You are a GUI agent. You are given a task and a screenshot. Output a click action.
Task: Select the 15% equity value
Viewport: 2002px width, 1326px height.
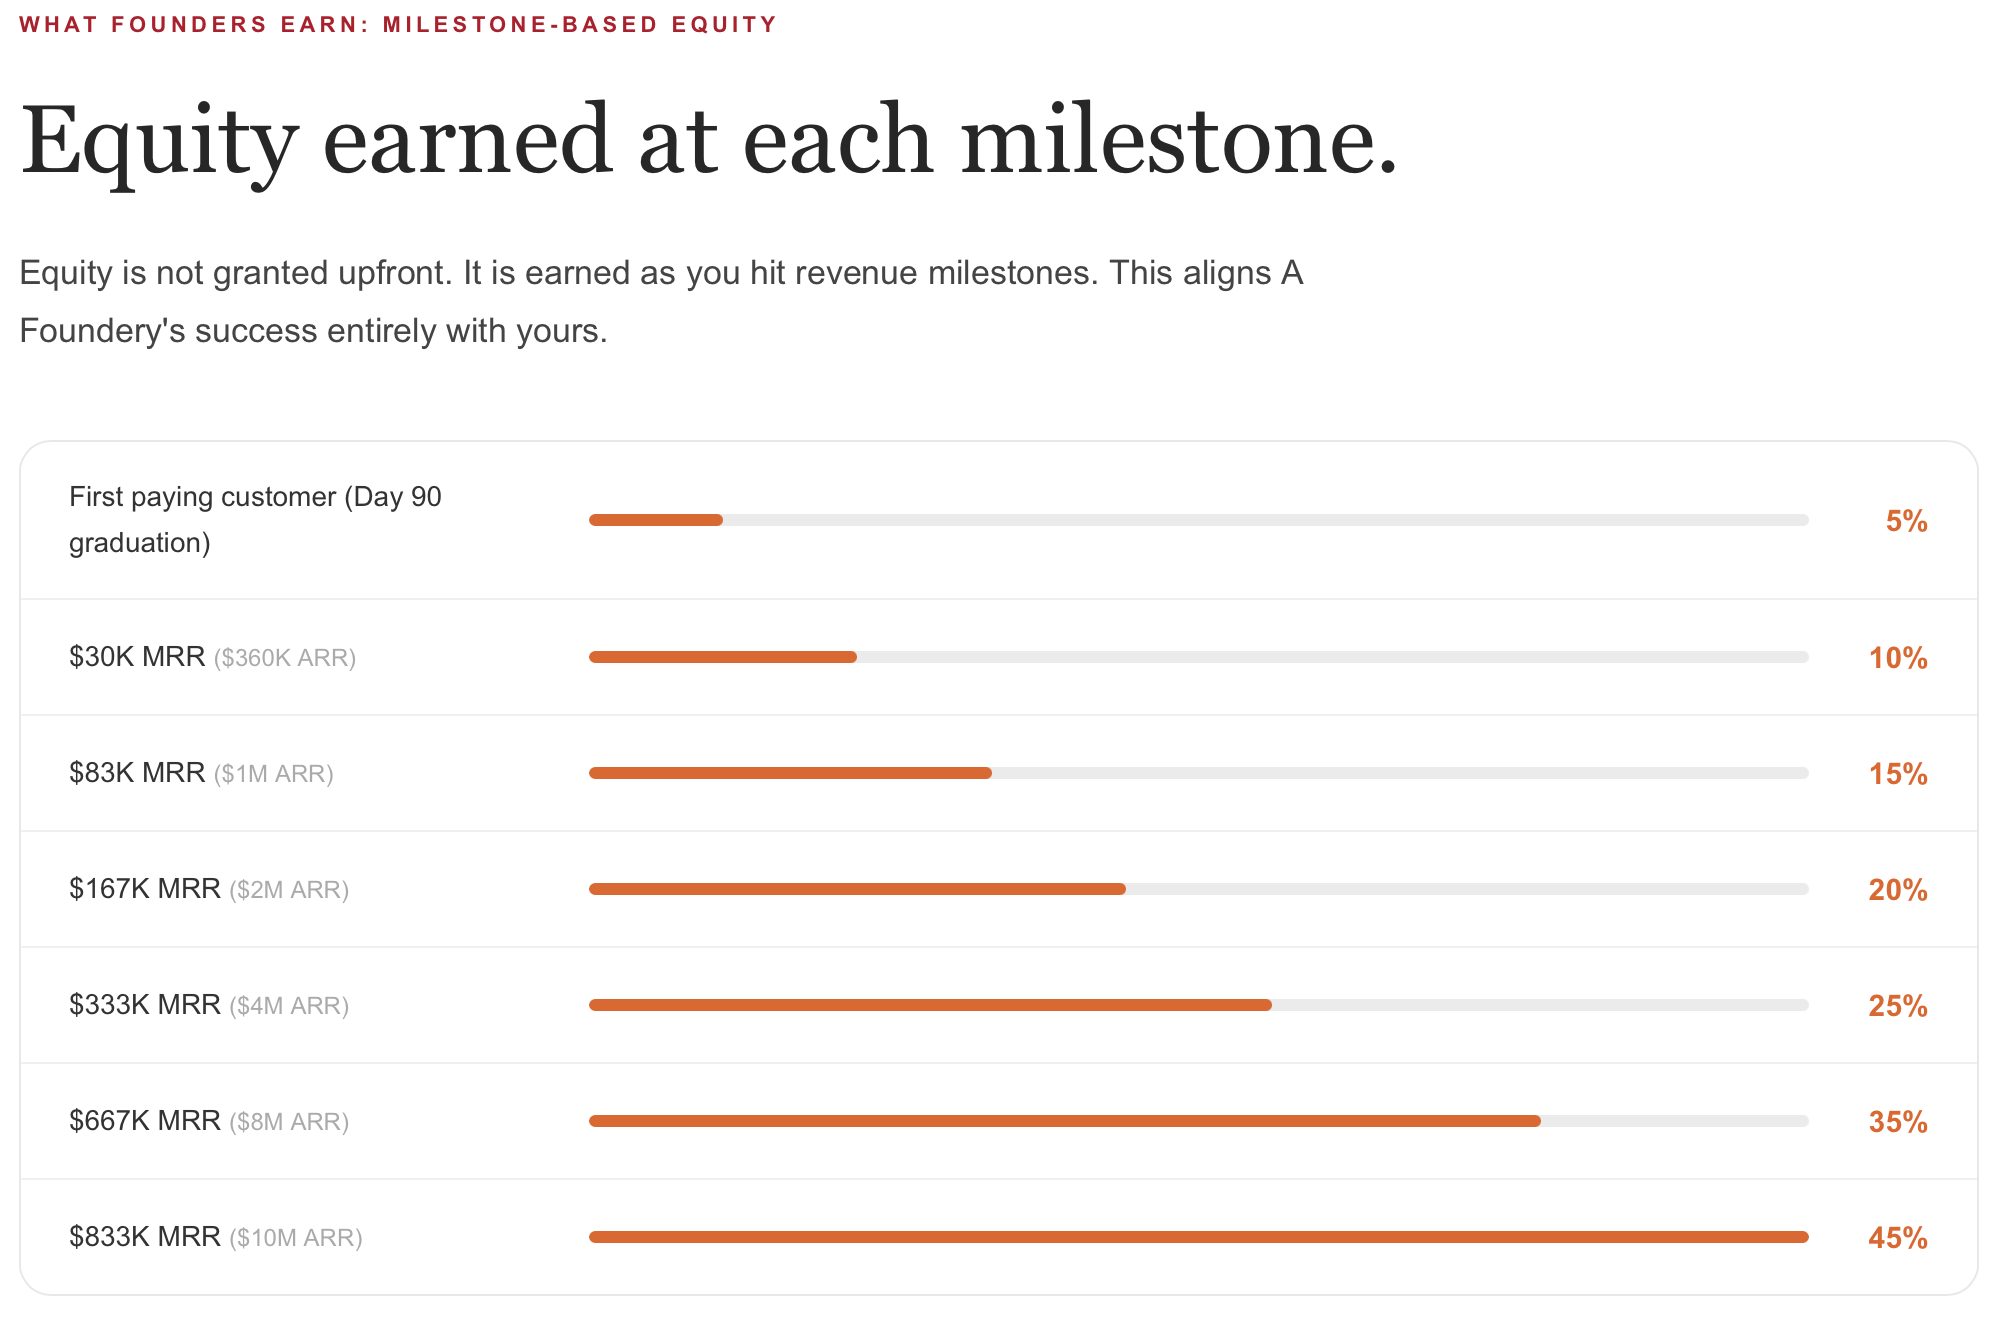1898,774
